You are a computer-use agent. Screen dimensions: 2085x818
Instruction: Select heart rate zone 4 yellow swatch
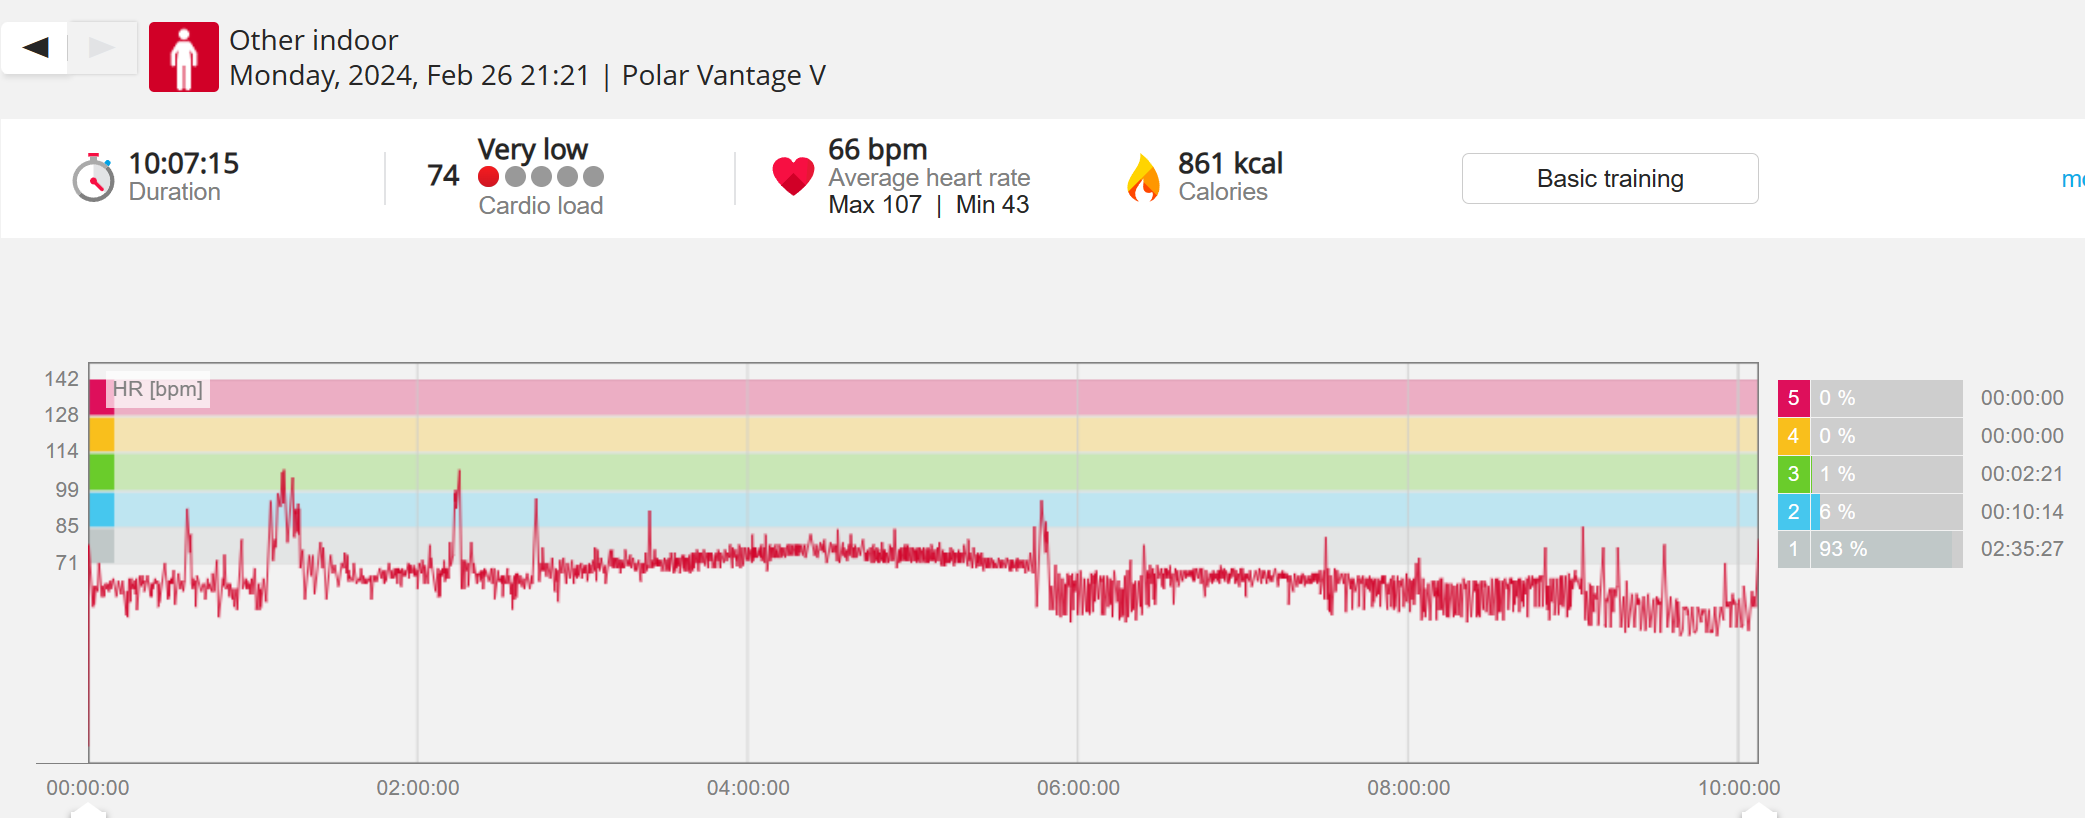coord(1793,436)
